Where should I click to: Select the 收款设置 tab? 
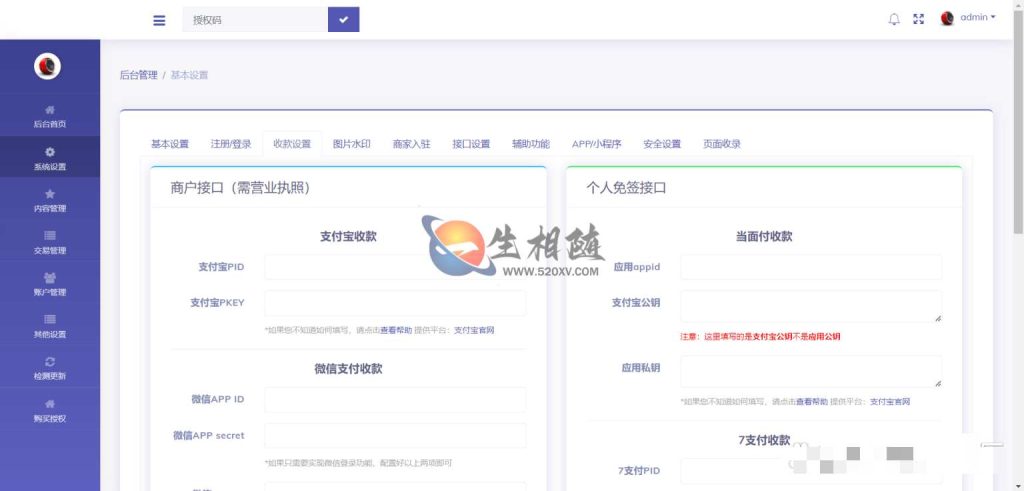pos(292,144)
